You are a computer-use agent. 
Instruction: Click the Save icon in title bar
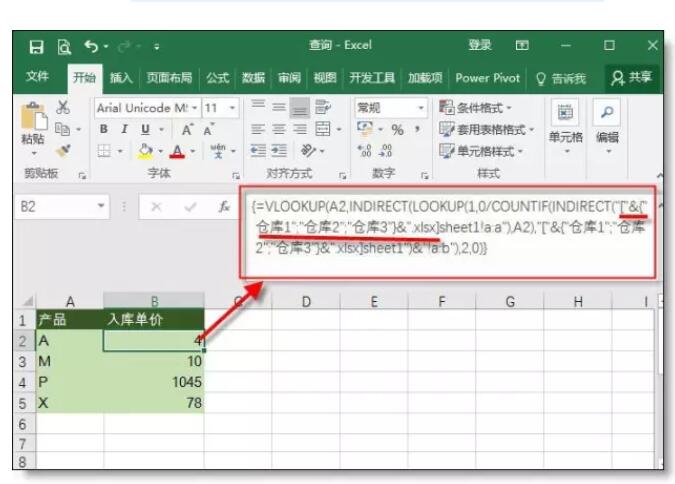[36, 47]
